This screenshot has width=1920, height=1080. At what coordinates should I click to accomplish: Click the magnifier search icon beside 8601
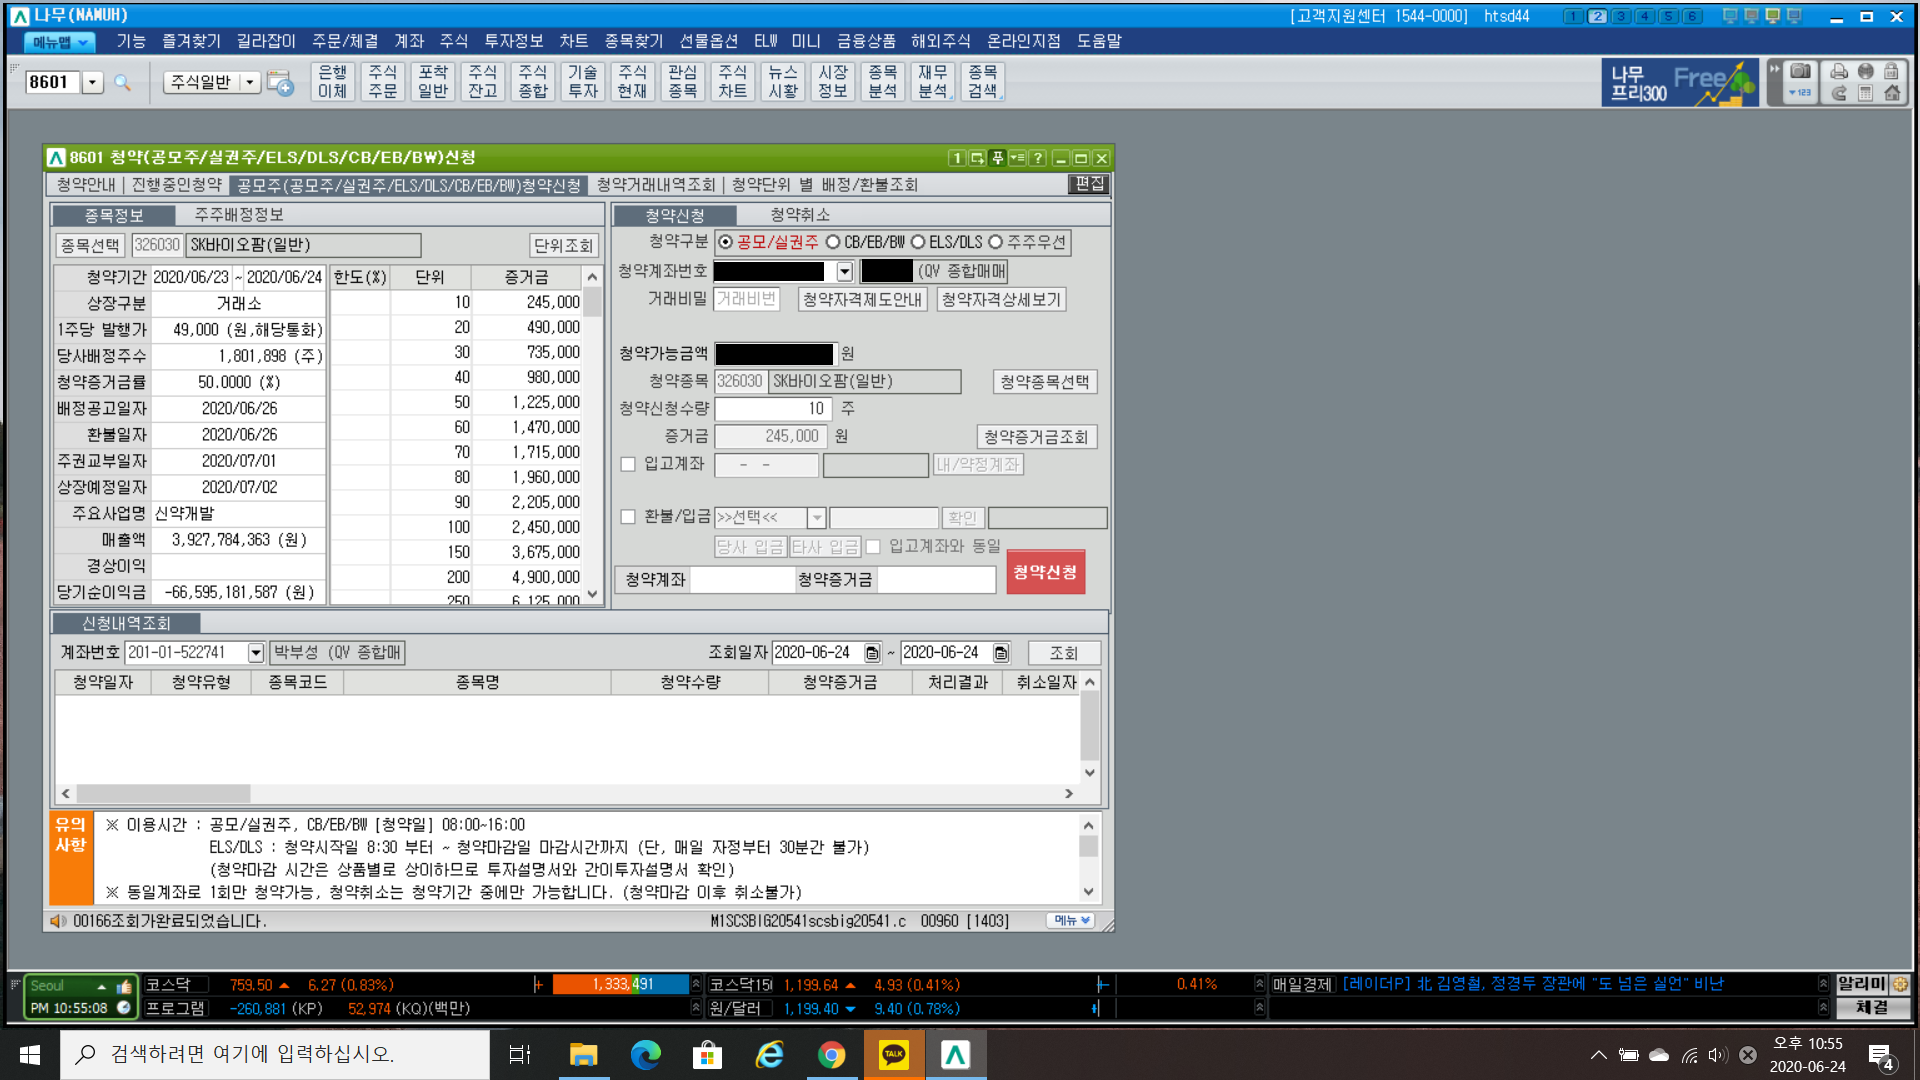pyautogui.click(x=122, y=83)
